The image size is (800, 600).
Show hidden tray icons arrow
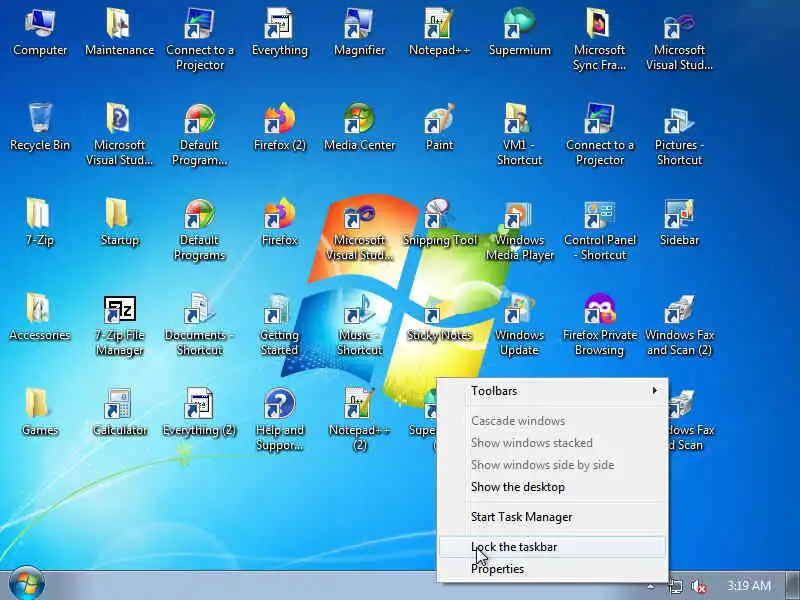coord(651,586)
